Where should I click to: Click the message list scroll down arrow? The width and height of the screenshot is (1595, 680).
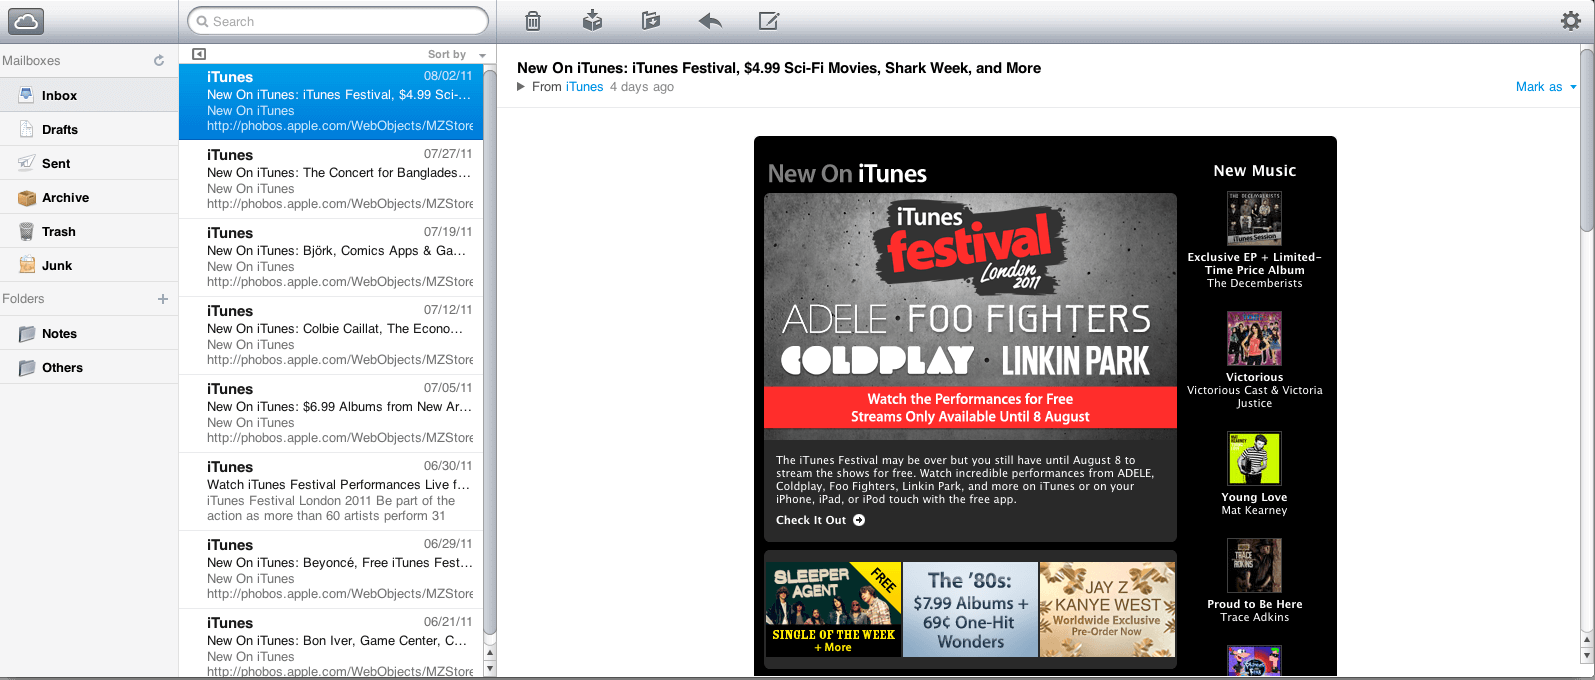click(x=490, y=670)
